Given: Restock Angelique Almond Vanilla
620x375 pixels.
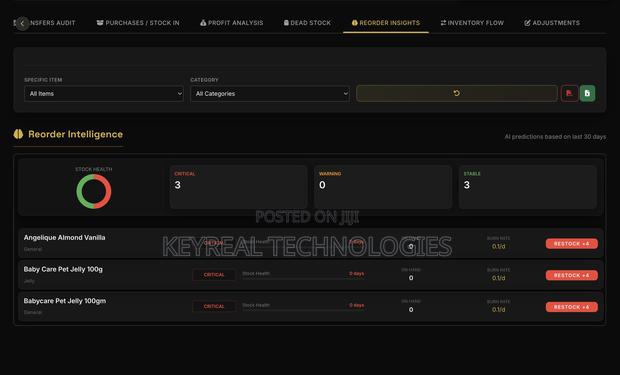Looking at the screenshot, I should point(572,244).
